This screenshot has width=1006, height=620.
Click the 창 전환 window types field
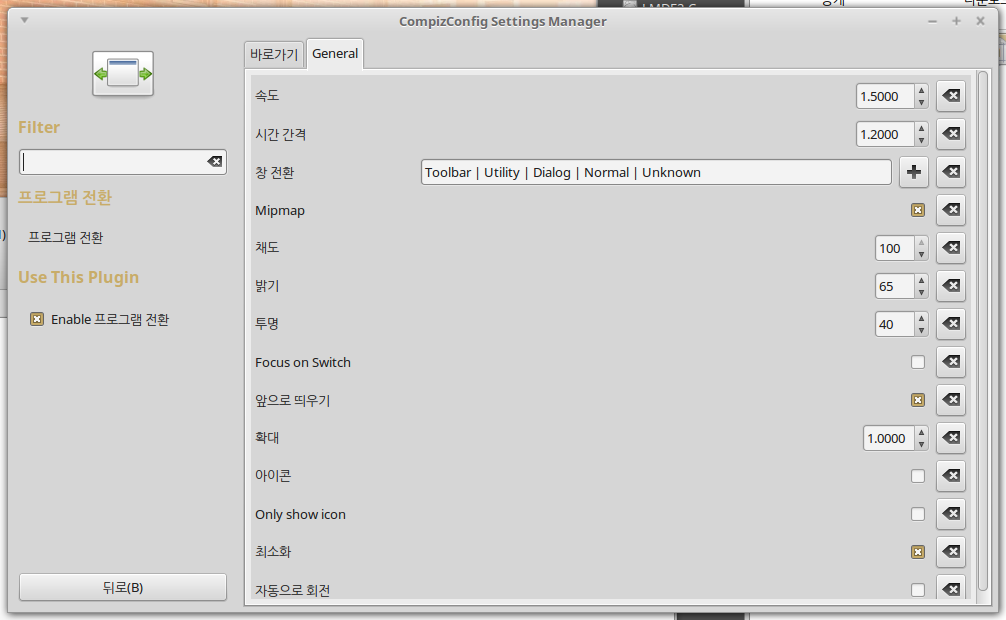[x=656, y=172]
